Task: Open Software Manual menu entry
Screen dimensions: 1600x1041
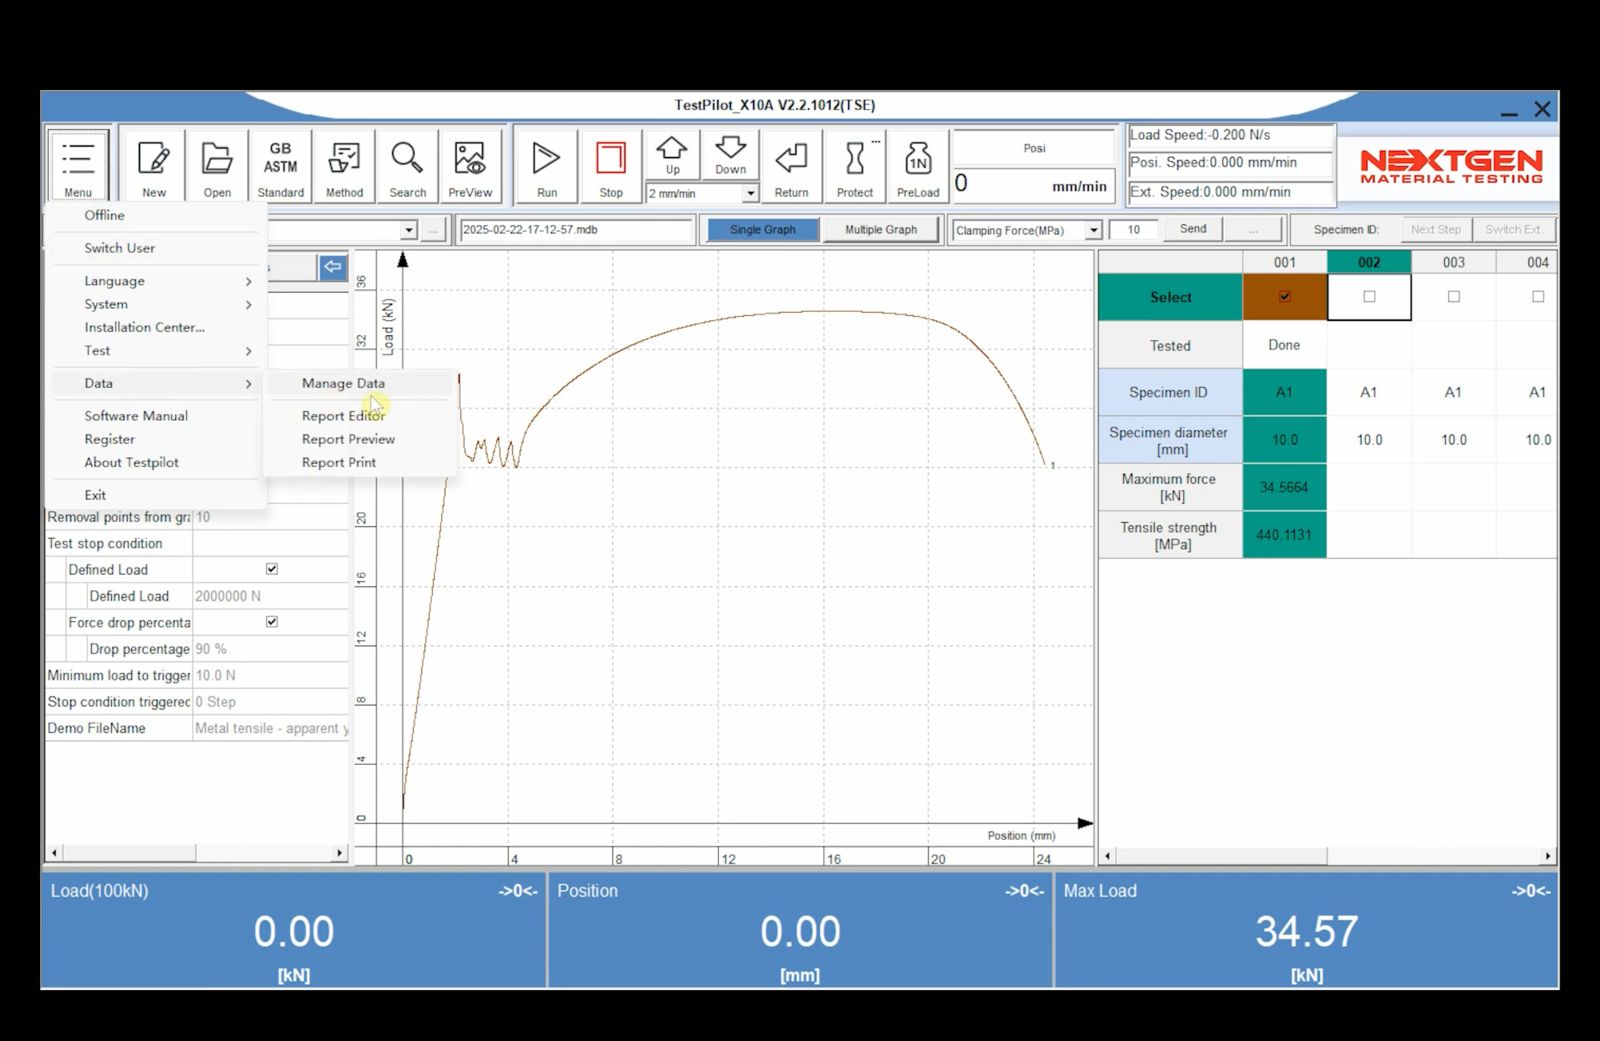Action: pyautogui.click(x=136, y=416)
